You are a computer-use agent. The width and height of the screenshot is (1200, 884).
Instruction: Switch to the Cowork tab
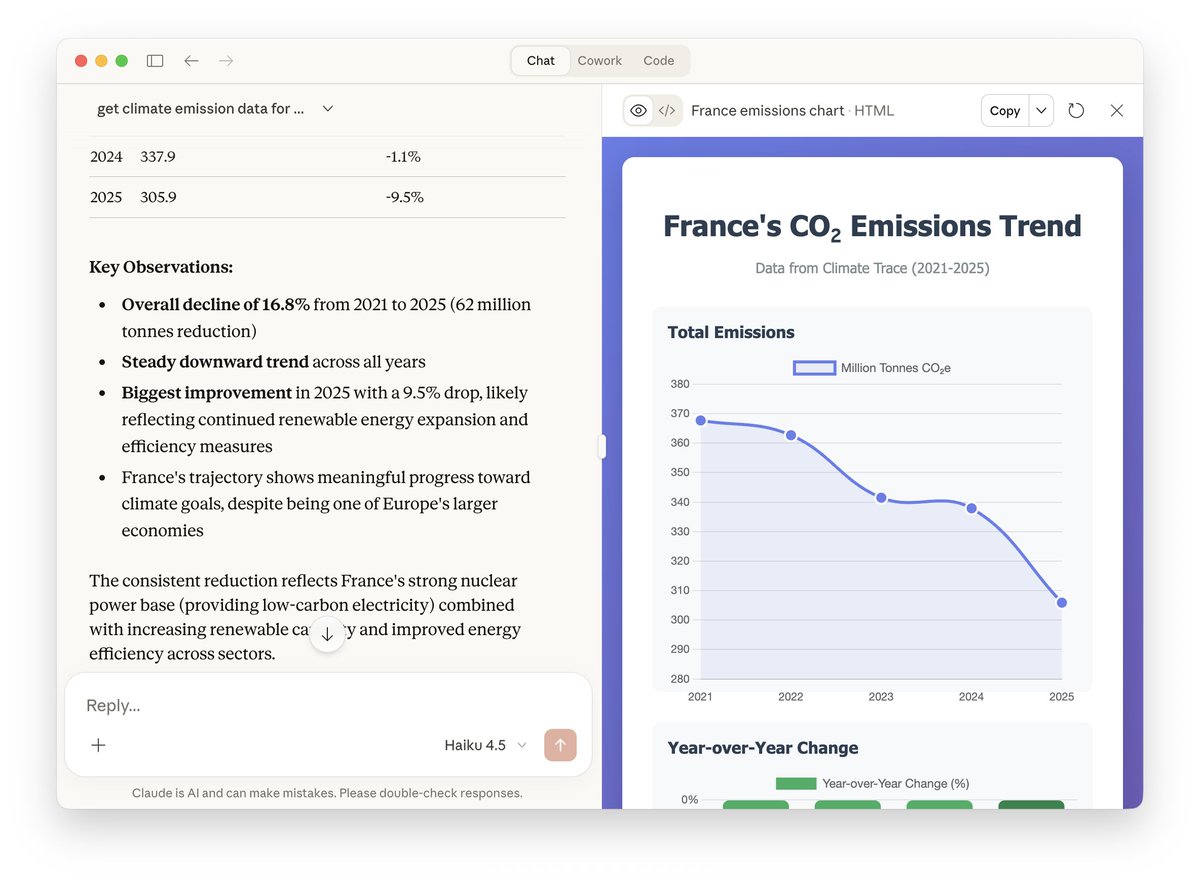click(600, 60)
